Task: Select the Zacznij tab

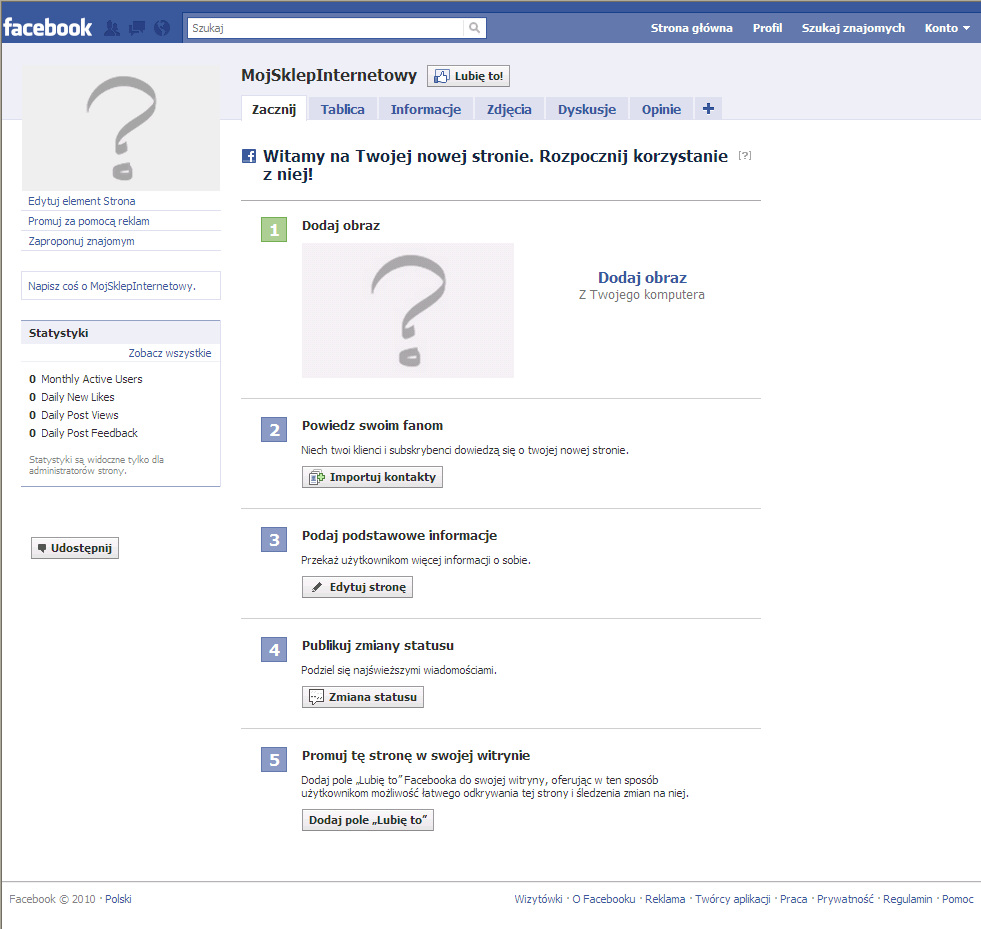Action: (x=274, y=109)
